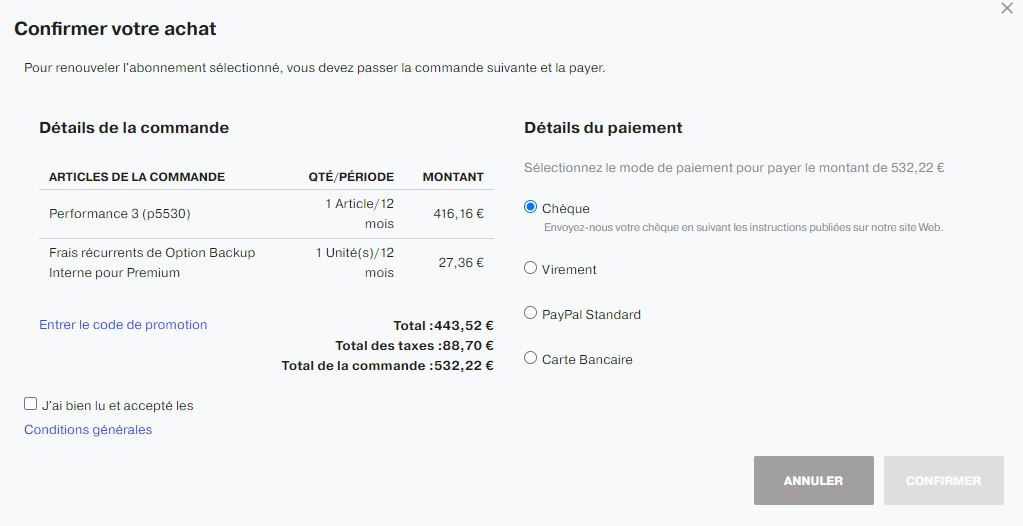Click the ANNULER button
Screen dimensions: 1023x526
click(x=814, y=480)
